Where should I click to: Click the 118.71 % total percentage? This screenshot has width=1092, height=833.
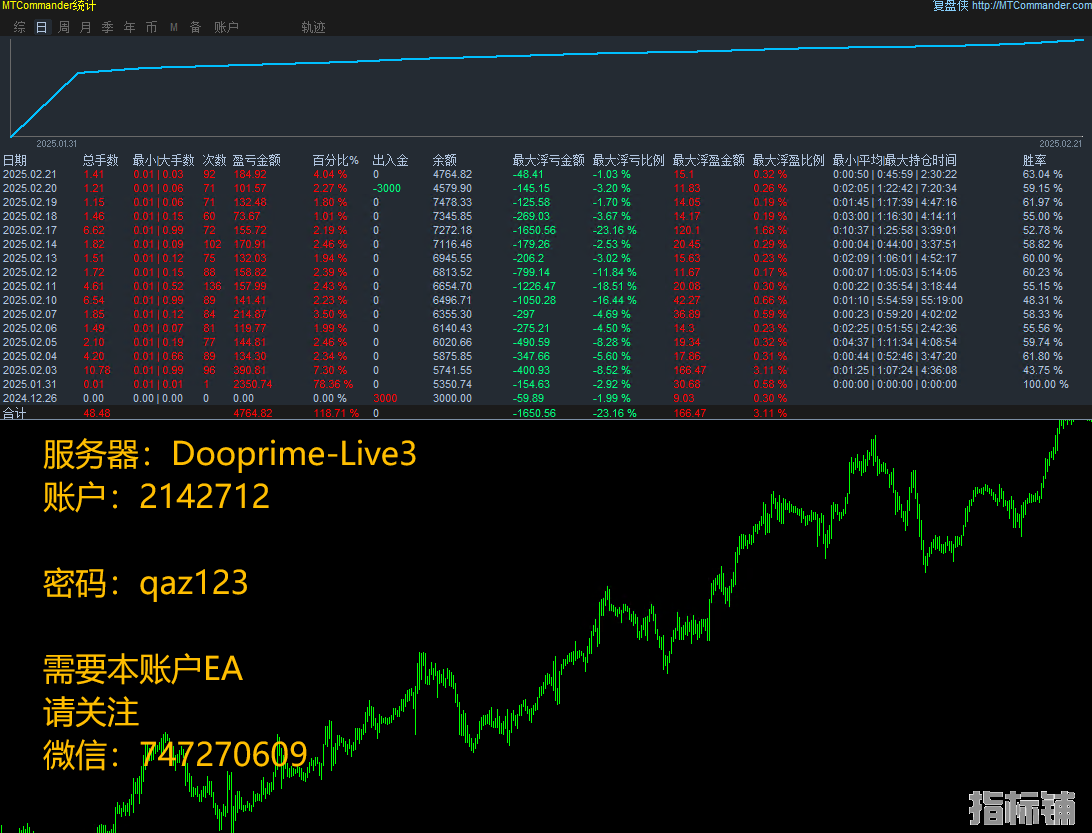click(336, 413)
